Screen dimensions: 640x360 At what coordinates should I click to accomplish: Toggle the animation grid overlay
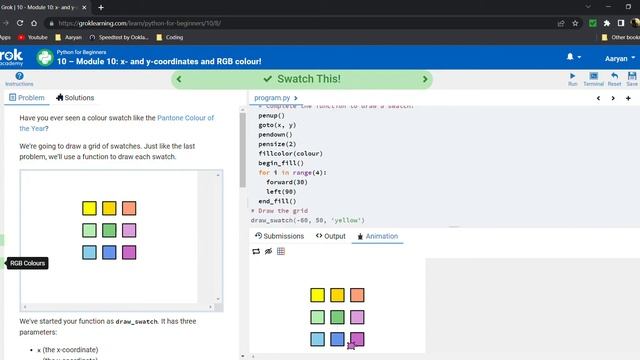[281, 251]
